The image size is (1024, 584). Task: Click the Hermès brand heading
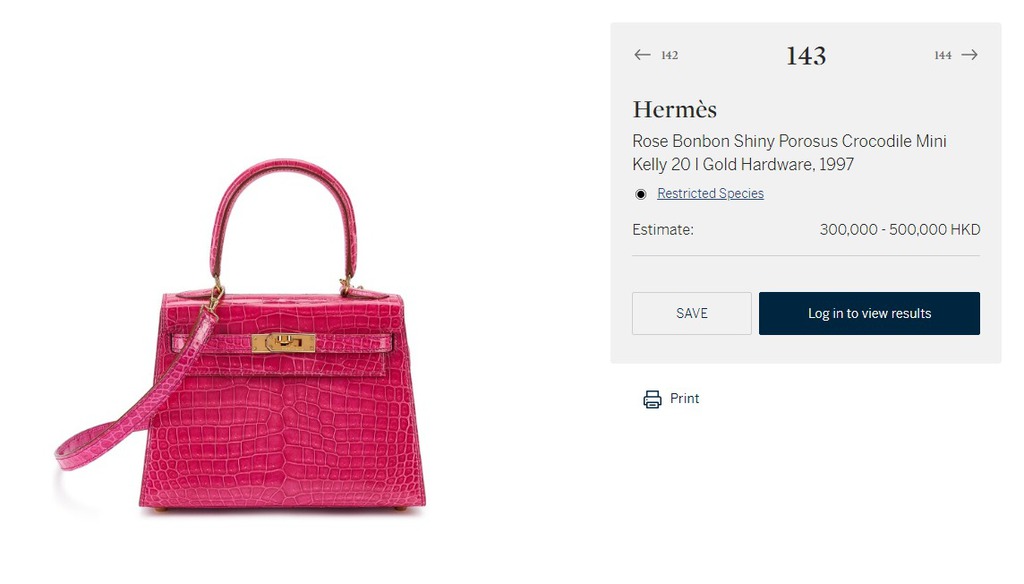tap(675, 109)
